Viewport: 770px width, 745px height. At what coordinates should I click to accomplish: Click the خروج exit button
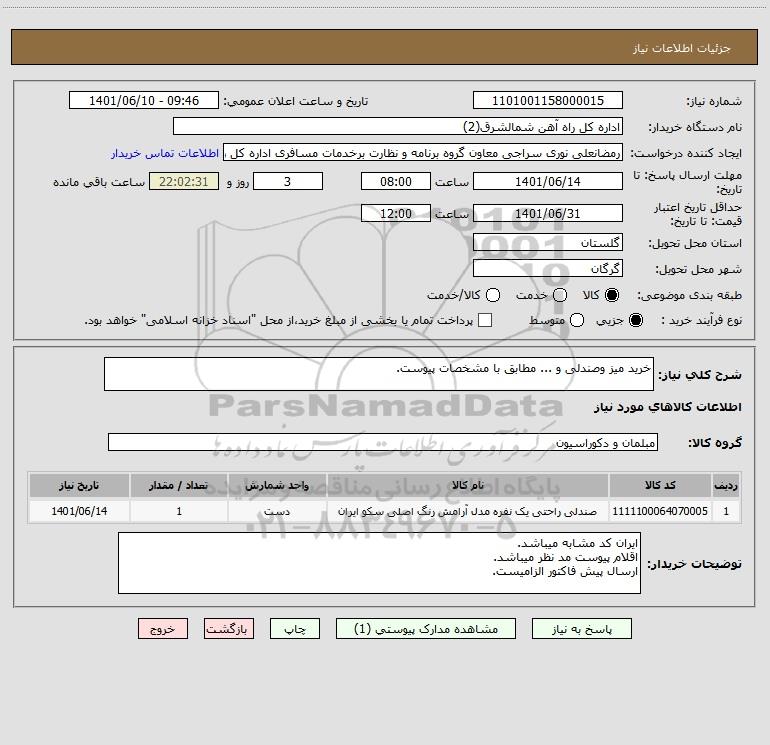pyautogui.click(x=163, y=629)
